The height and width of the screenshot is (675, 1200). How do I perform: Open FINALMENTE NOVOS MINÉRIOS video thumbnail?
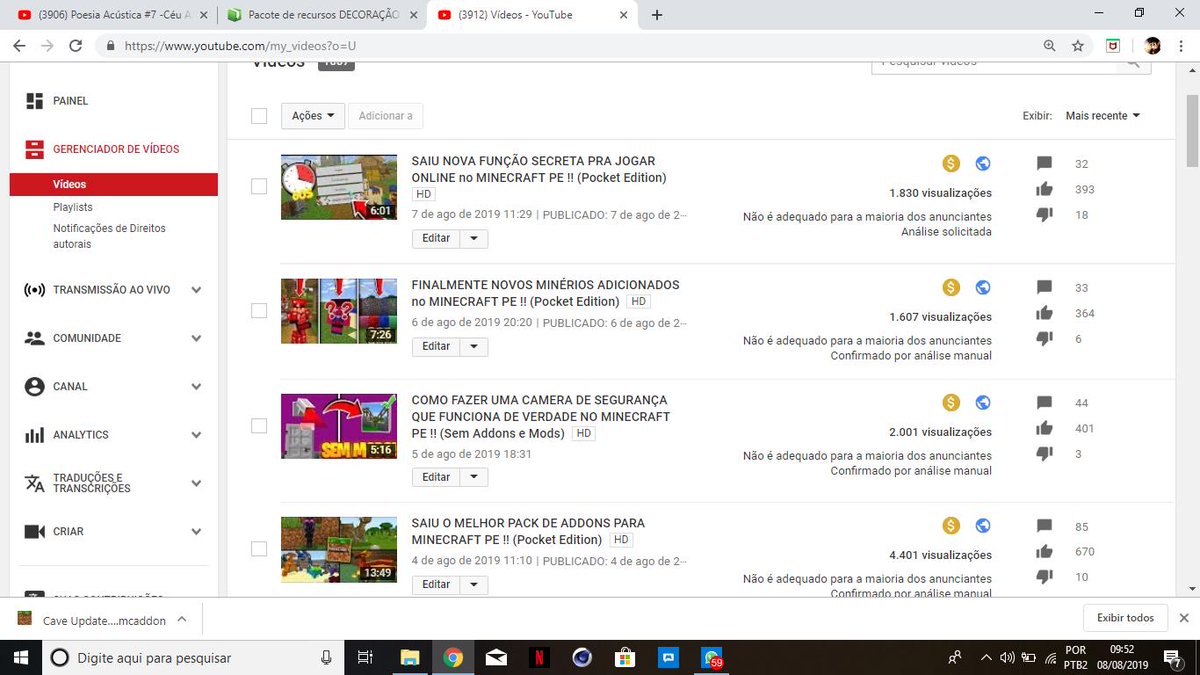339,311
